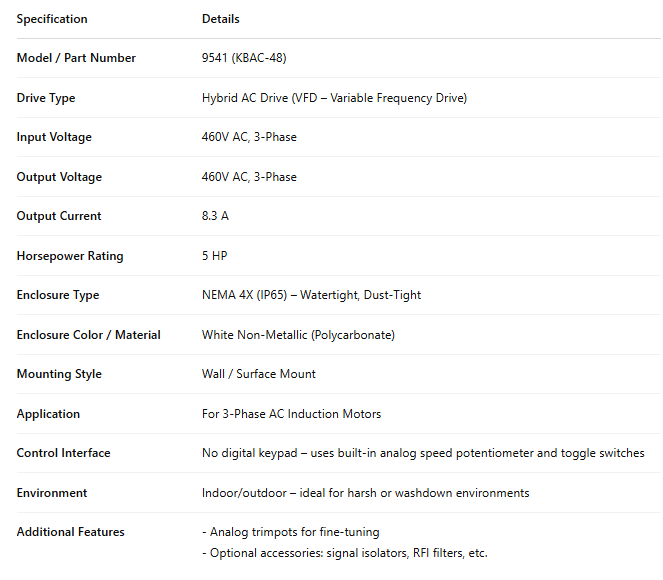Click the NEMA 4X (IP65) enclosure text
663x580 pixels.
click(311, 295)
